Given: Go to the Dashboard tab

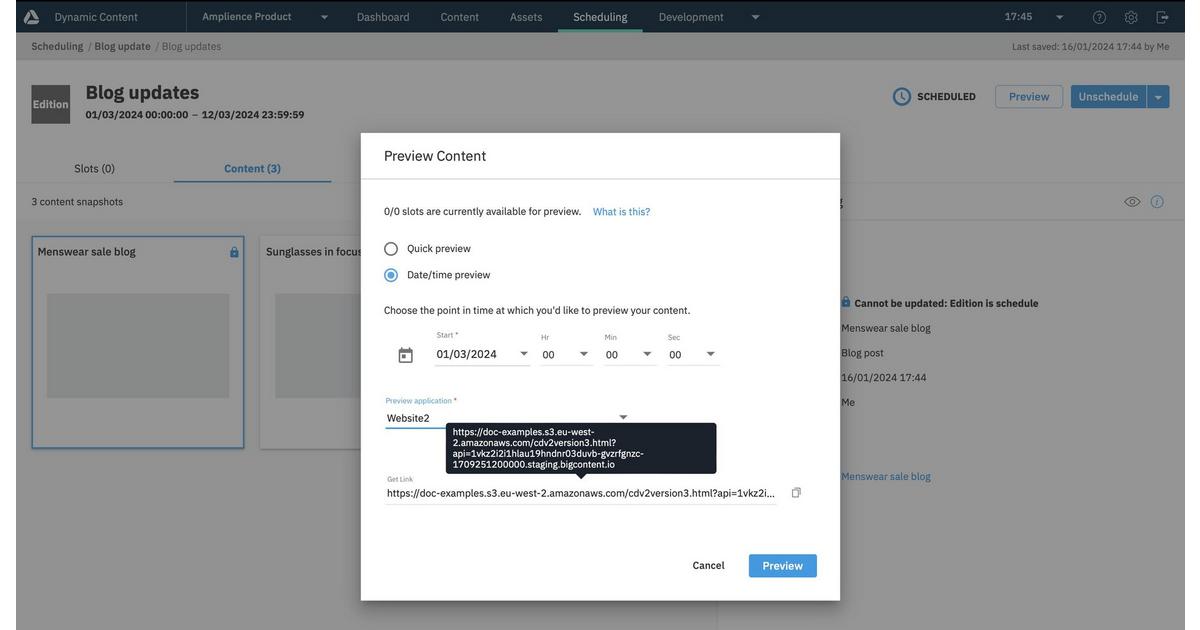Looking at the screenshot, I should (x=383, y=17).
